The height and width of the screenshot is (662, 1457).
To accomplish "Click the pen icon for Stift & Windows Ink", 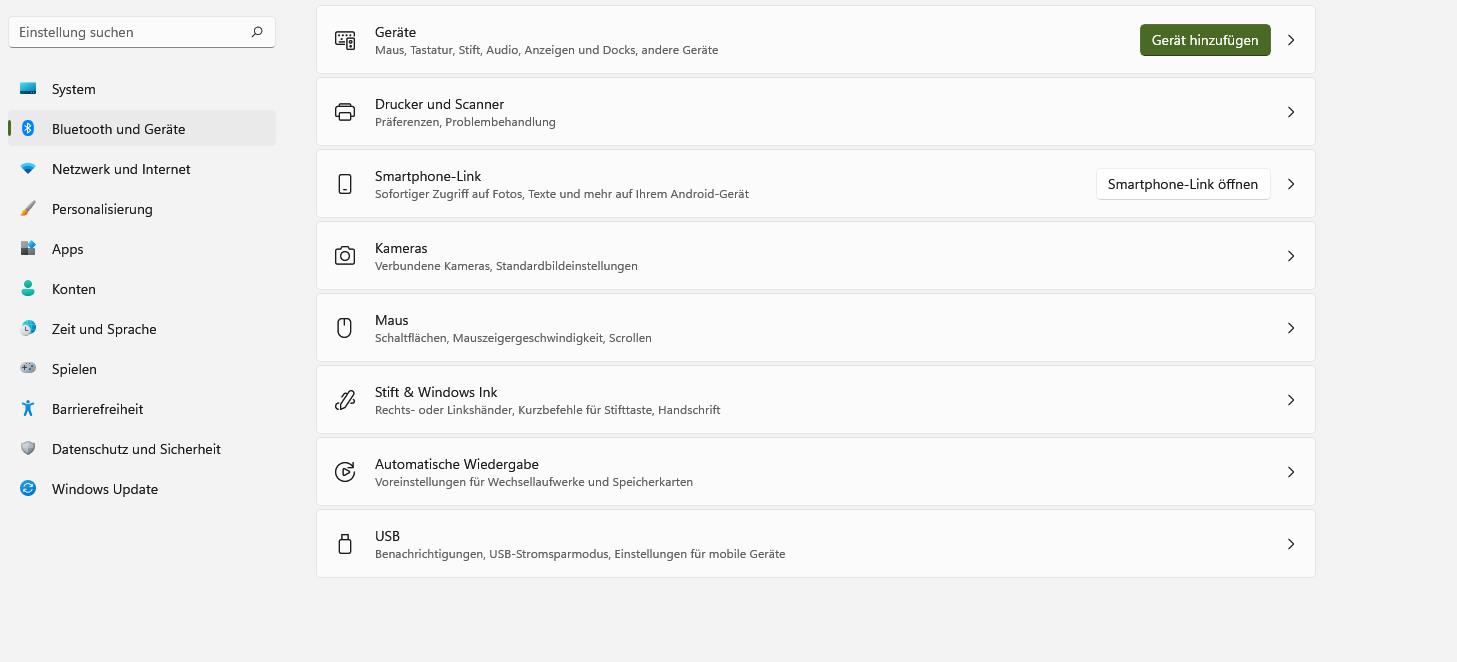I will click(x=345, y=400).
